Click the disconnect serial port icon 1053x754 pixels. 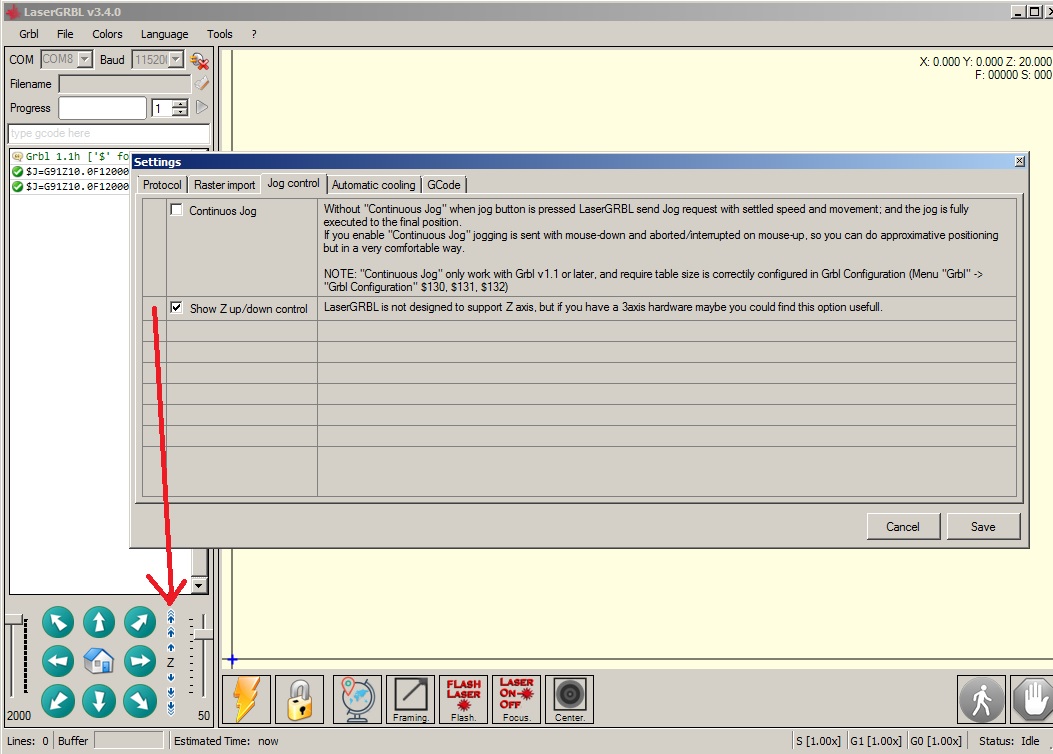pos(199,60)
